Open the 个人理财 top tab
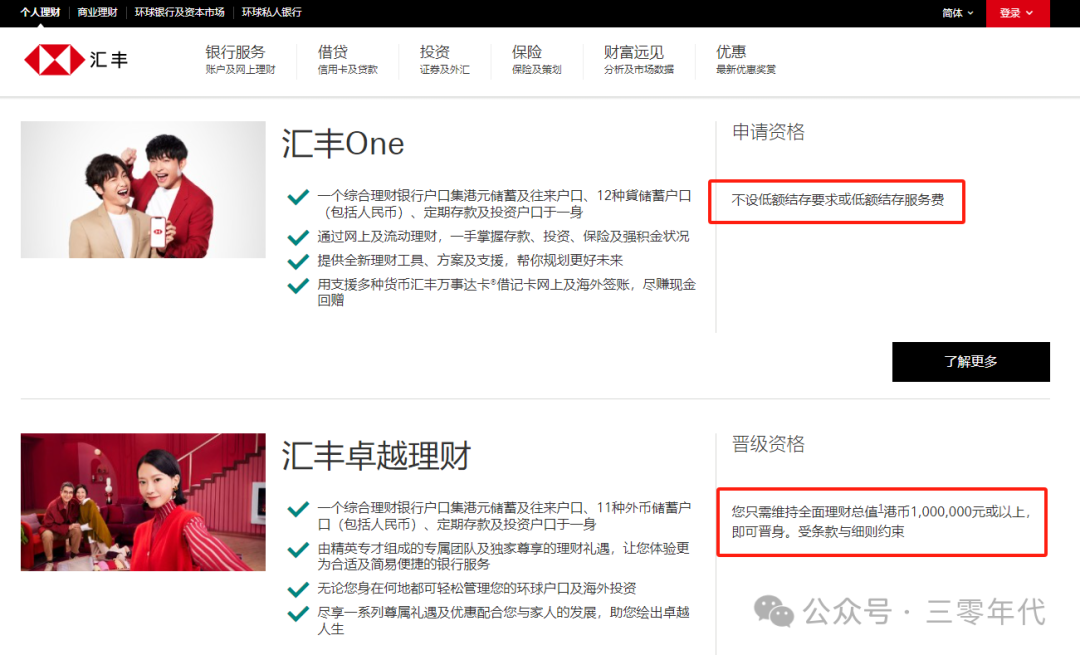 point(40,12)
